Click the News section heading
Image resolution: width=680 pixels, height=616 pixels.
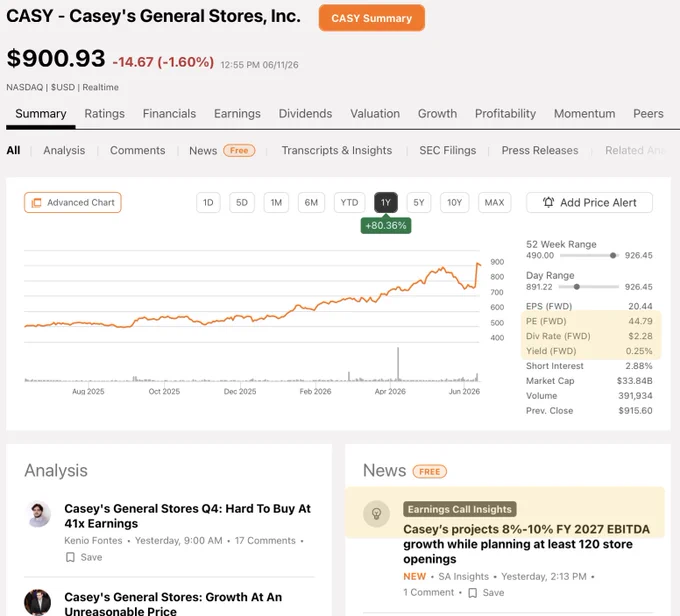384,471
